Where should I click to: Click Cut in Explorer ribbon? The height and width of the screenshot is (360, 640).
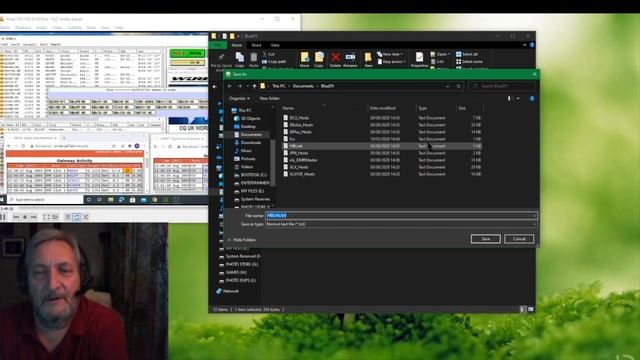click(x=268, y=54)
